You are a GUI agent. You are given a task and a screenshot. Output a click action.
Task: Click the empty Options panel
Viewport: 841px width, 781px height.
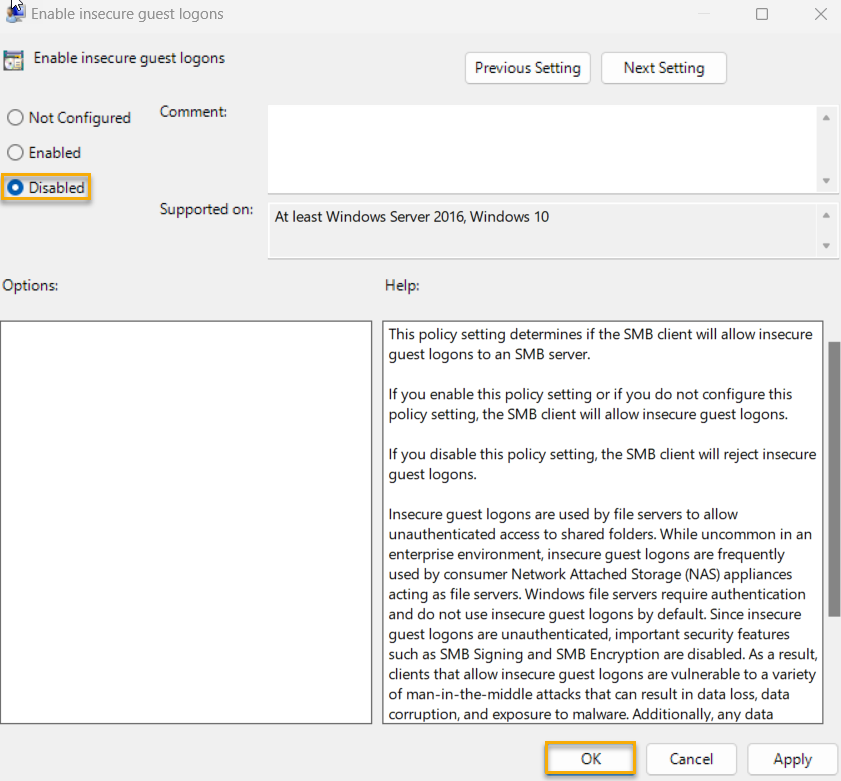186,520
